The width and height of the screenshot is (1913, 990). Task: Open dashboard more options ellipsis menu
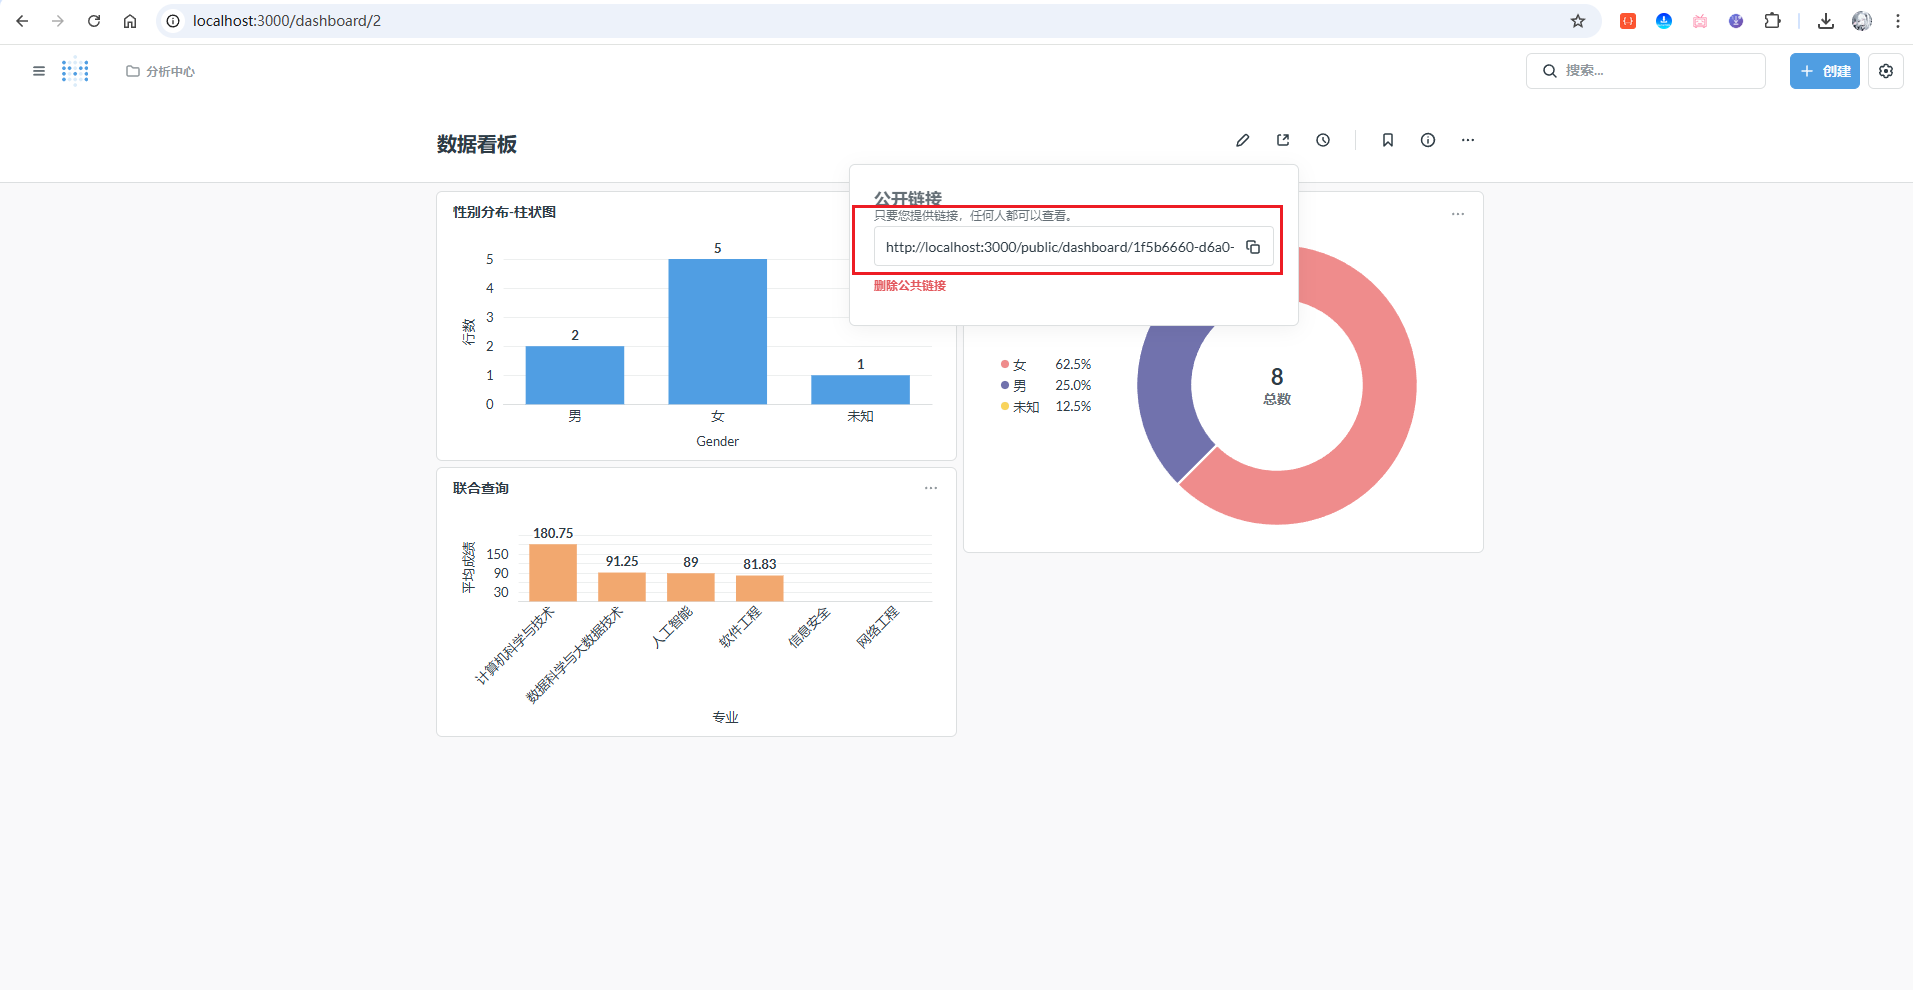click(x=1467, y=140)
